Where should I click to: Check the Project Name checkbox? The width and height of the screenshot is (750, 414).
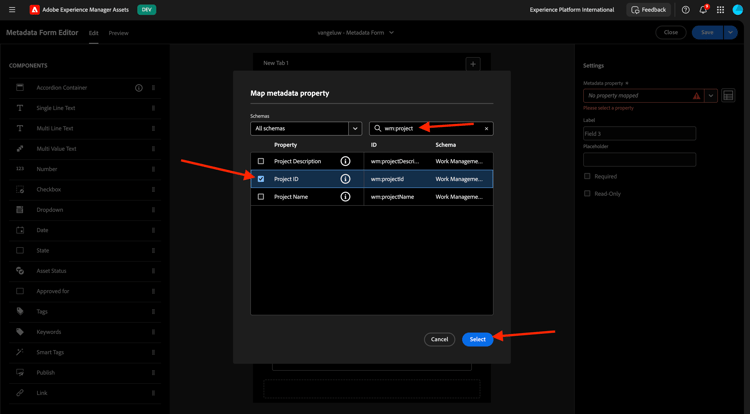coord(261,196)
